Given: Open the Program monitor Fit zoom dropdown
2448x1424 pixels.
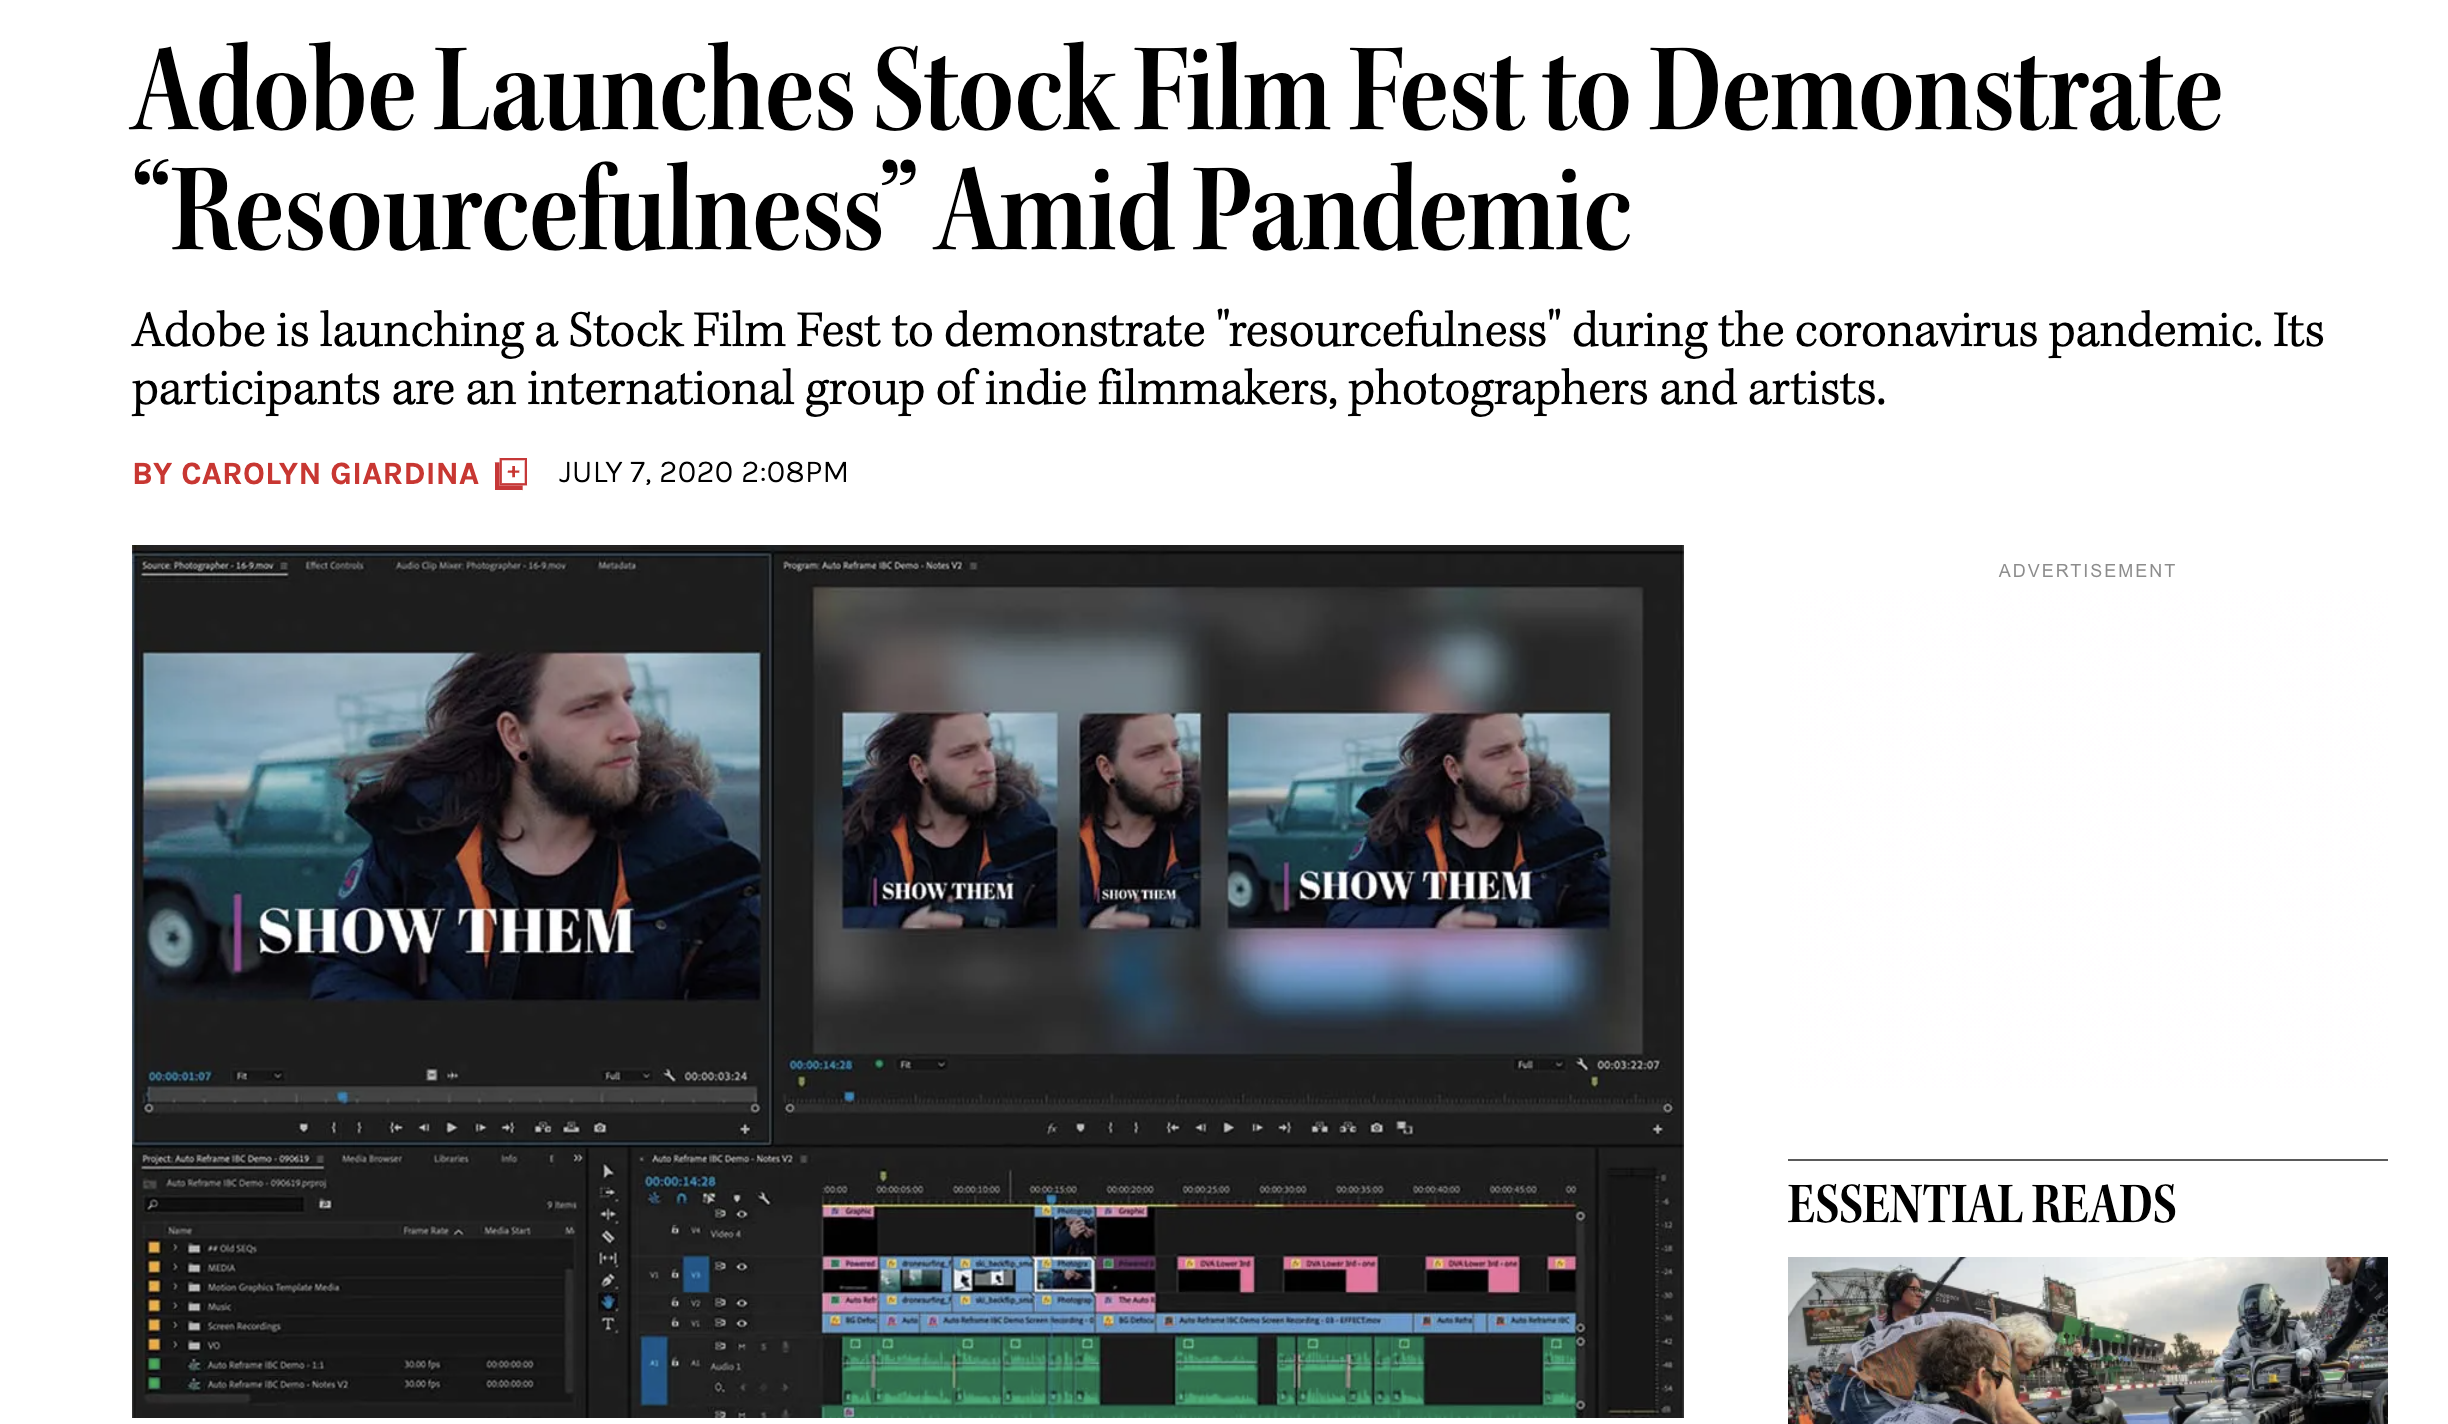Looking at the screenshot, I should pyautogui.click(x=922, y=1065).
